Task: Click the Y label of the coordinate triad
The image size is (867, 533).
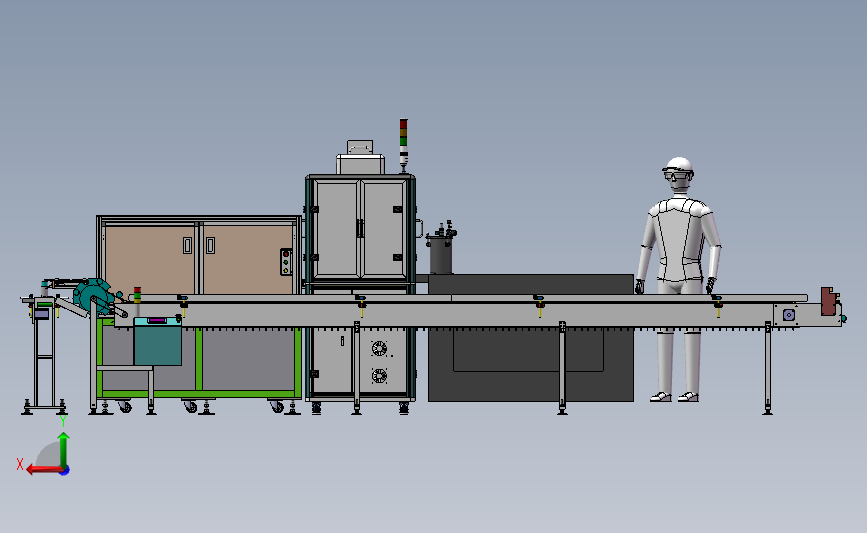Action: click(63, 422)
